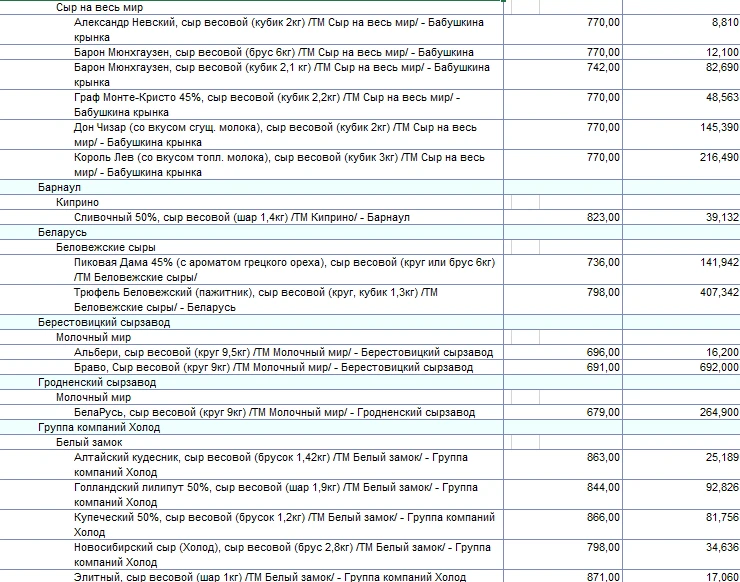The width and height of the screenshot is (740, 582).
Task: Select the 'Сыр на весь мир' group row
Action: pyautogui.click(x=99, y=7)
